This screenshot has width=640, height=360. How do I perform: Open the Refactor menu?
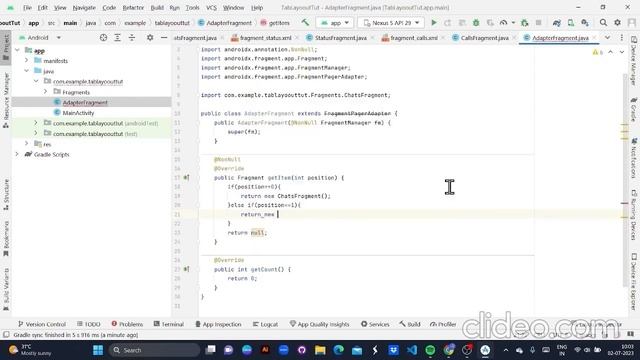click(133, 7)
